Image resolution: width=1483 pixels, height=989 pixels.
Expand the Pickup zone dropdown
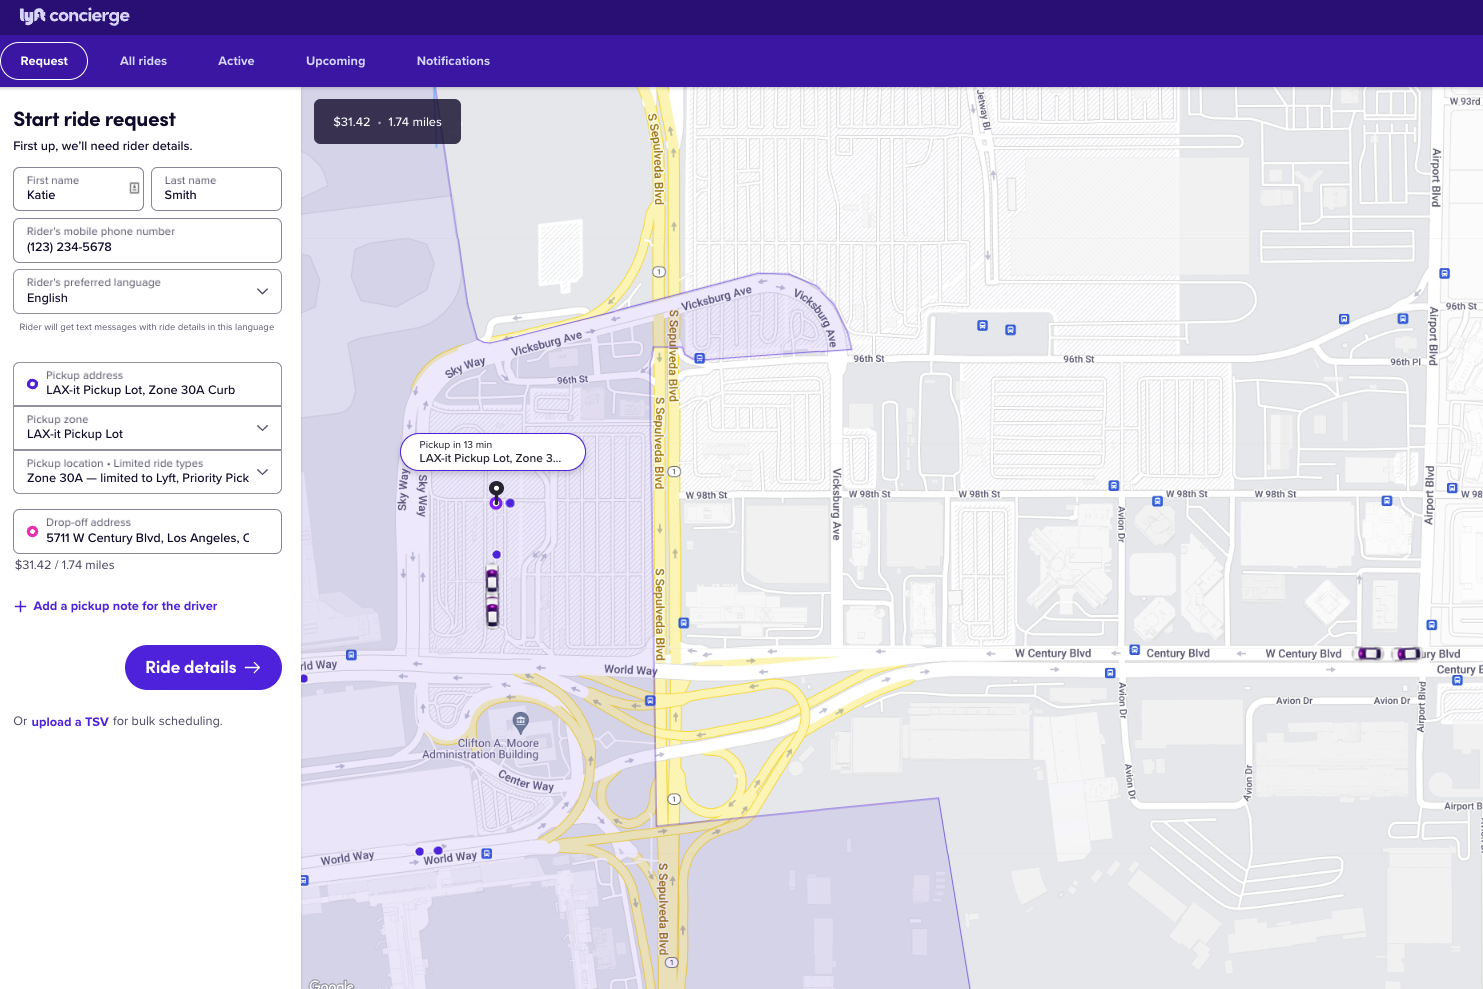click(147, 428)
